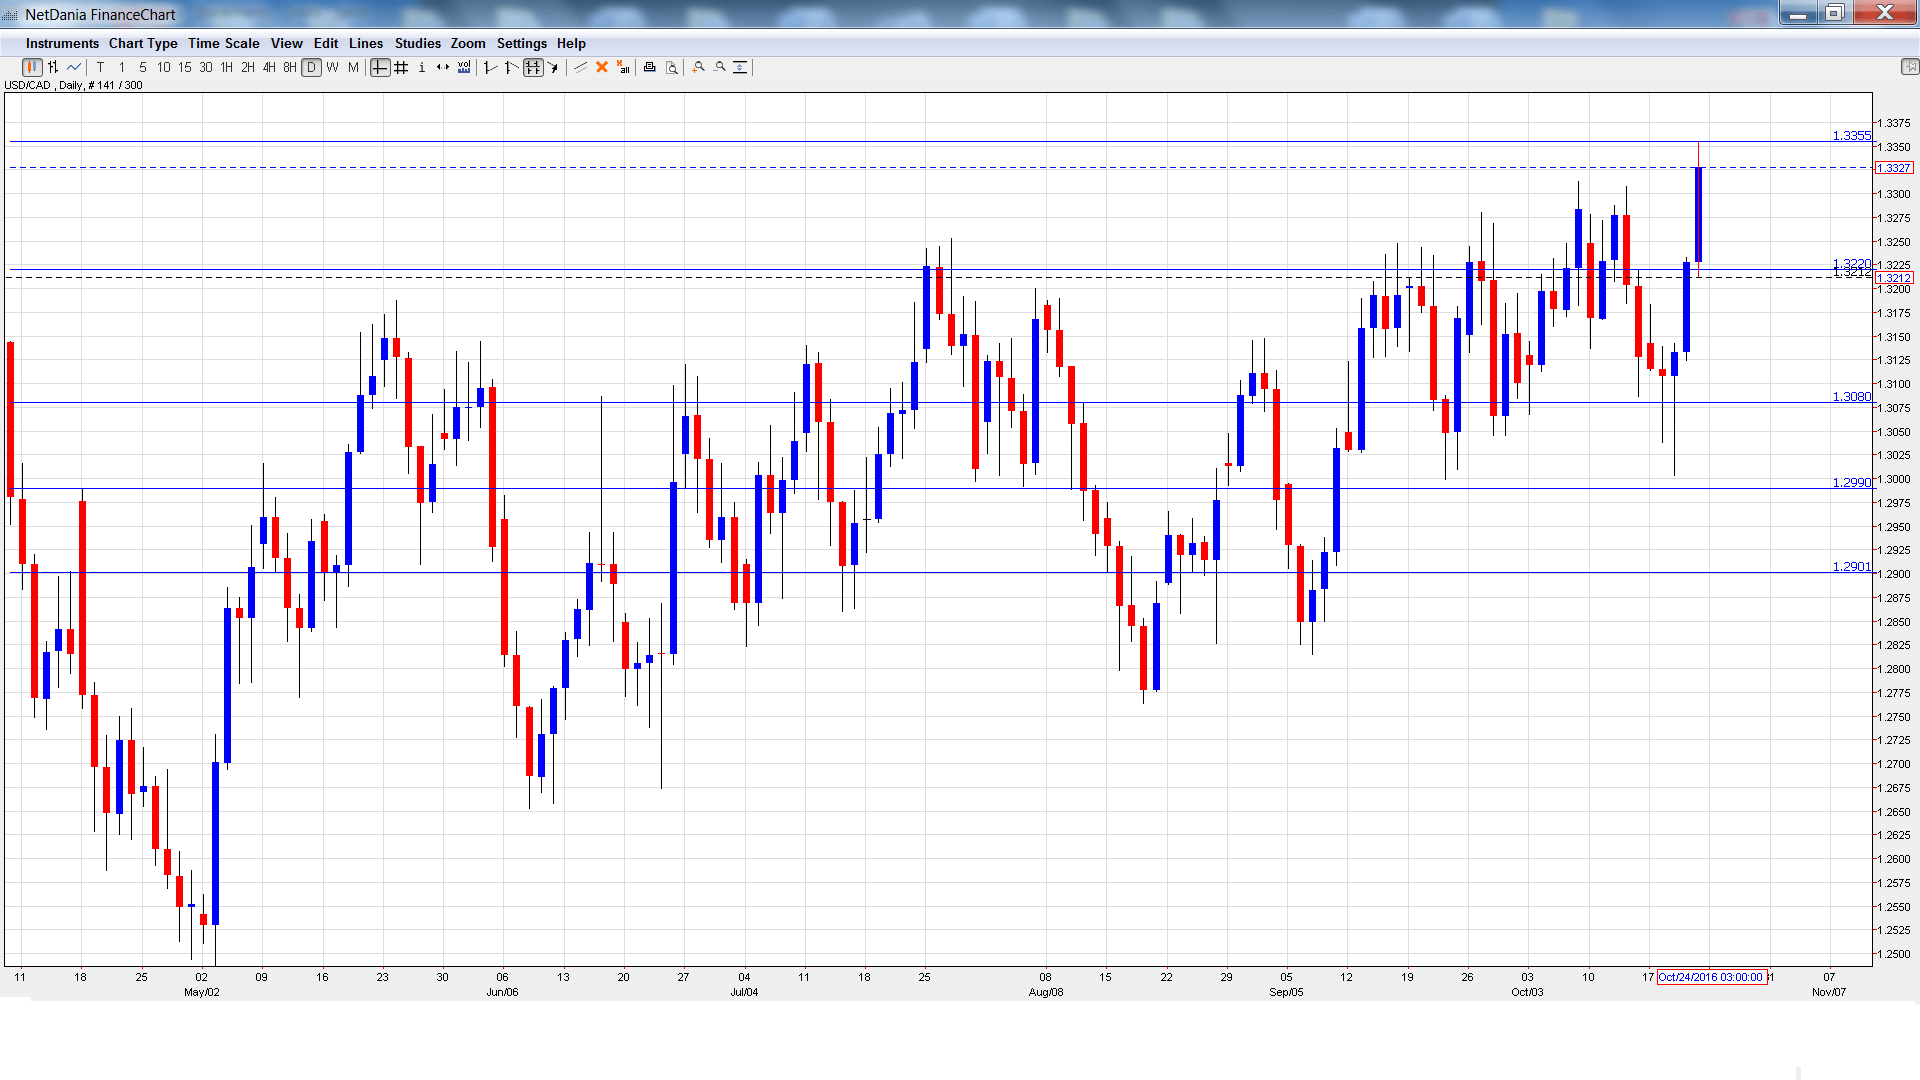Select the weekly W time scale

(333, 67)
